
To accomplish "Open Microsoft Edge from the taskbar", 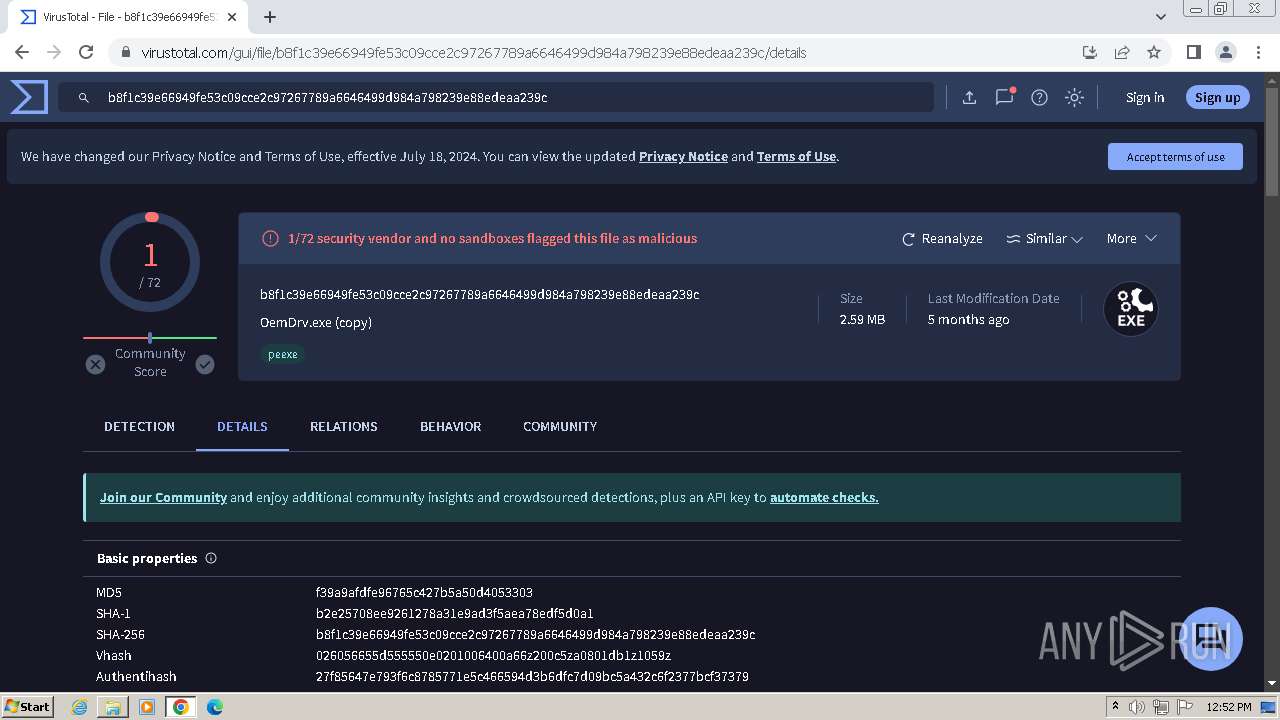I will 214,707.
